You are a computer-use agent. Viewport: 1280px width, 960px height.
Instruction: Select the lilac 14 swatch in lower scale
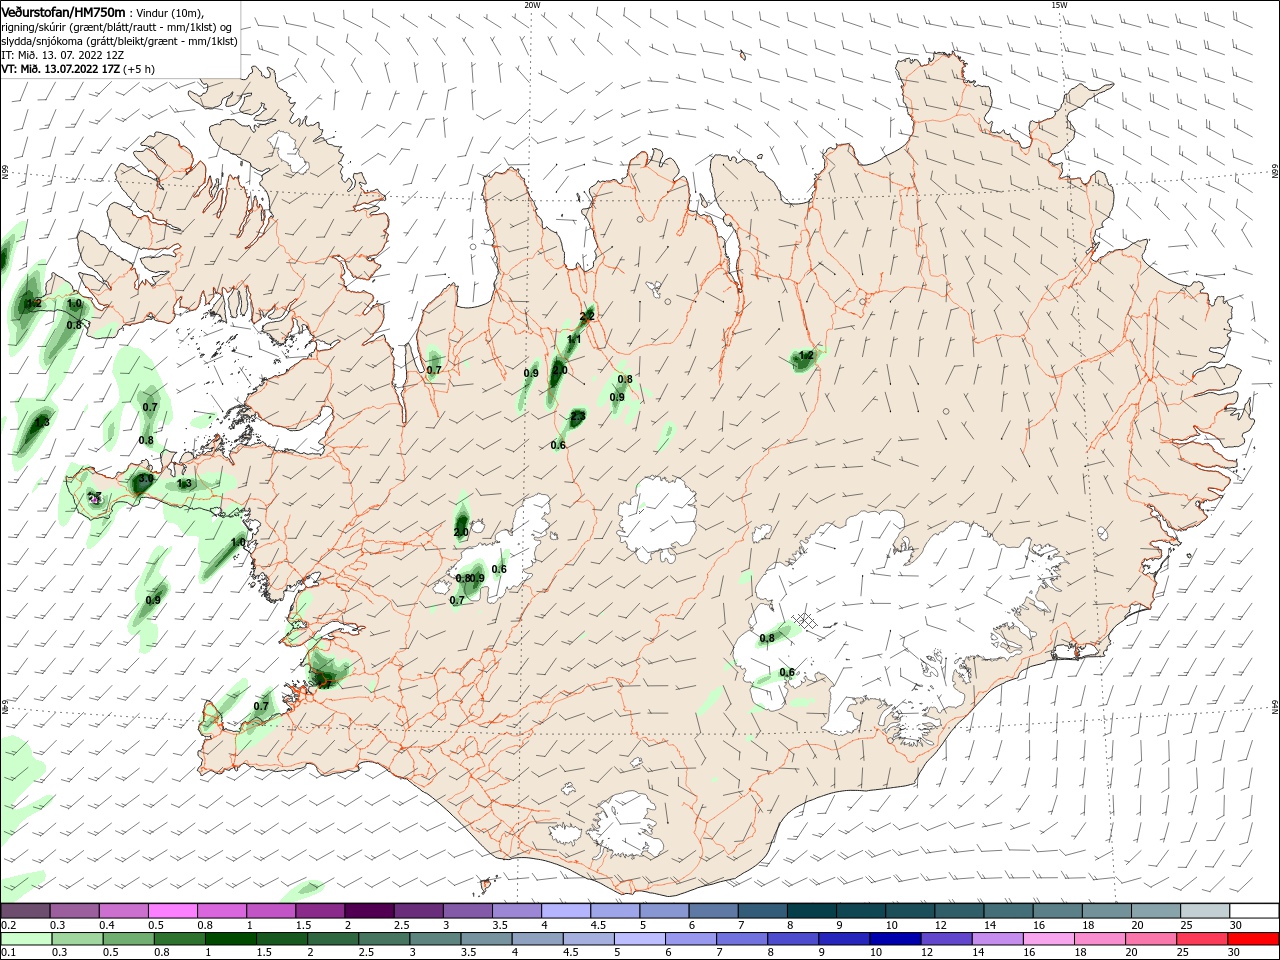click(996, 939)
